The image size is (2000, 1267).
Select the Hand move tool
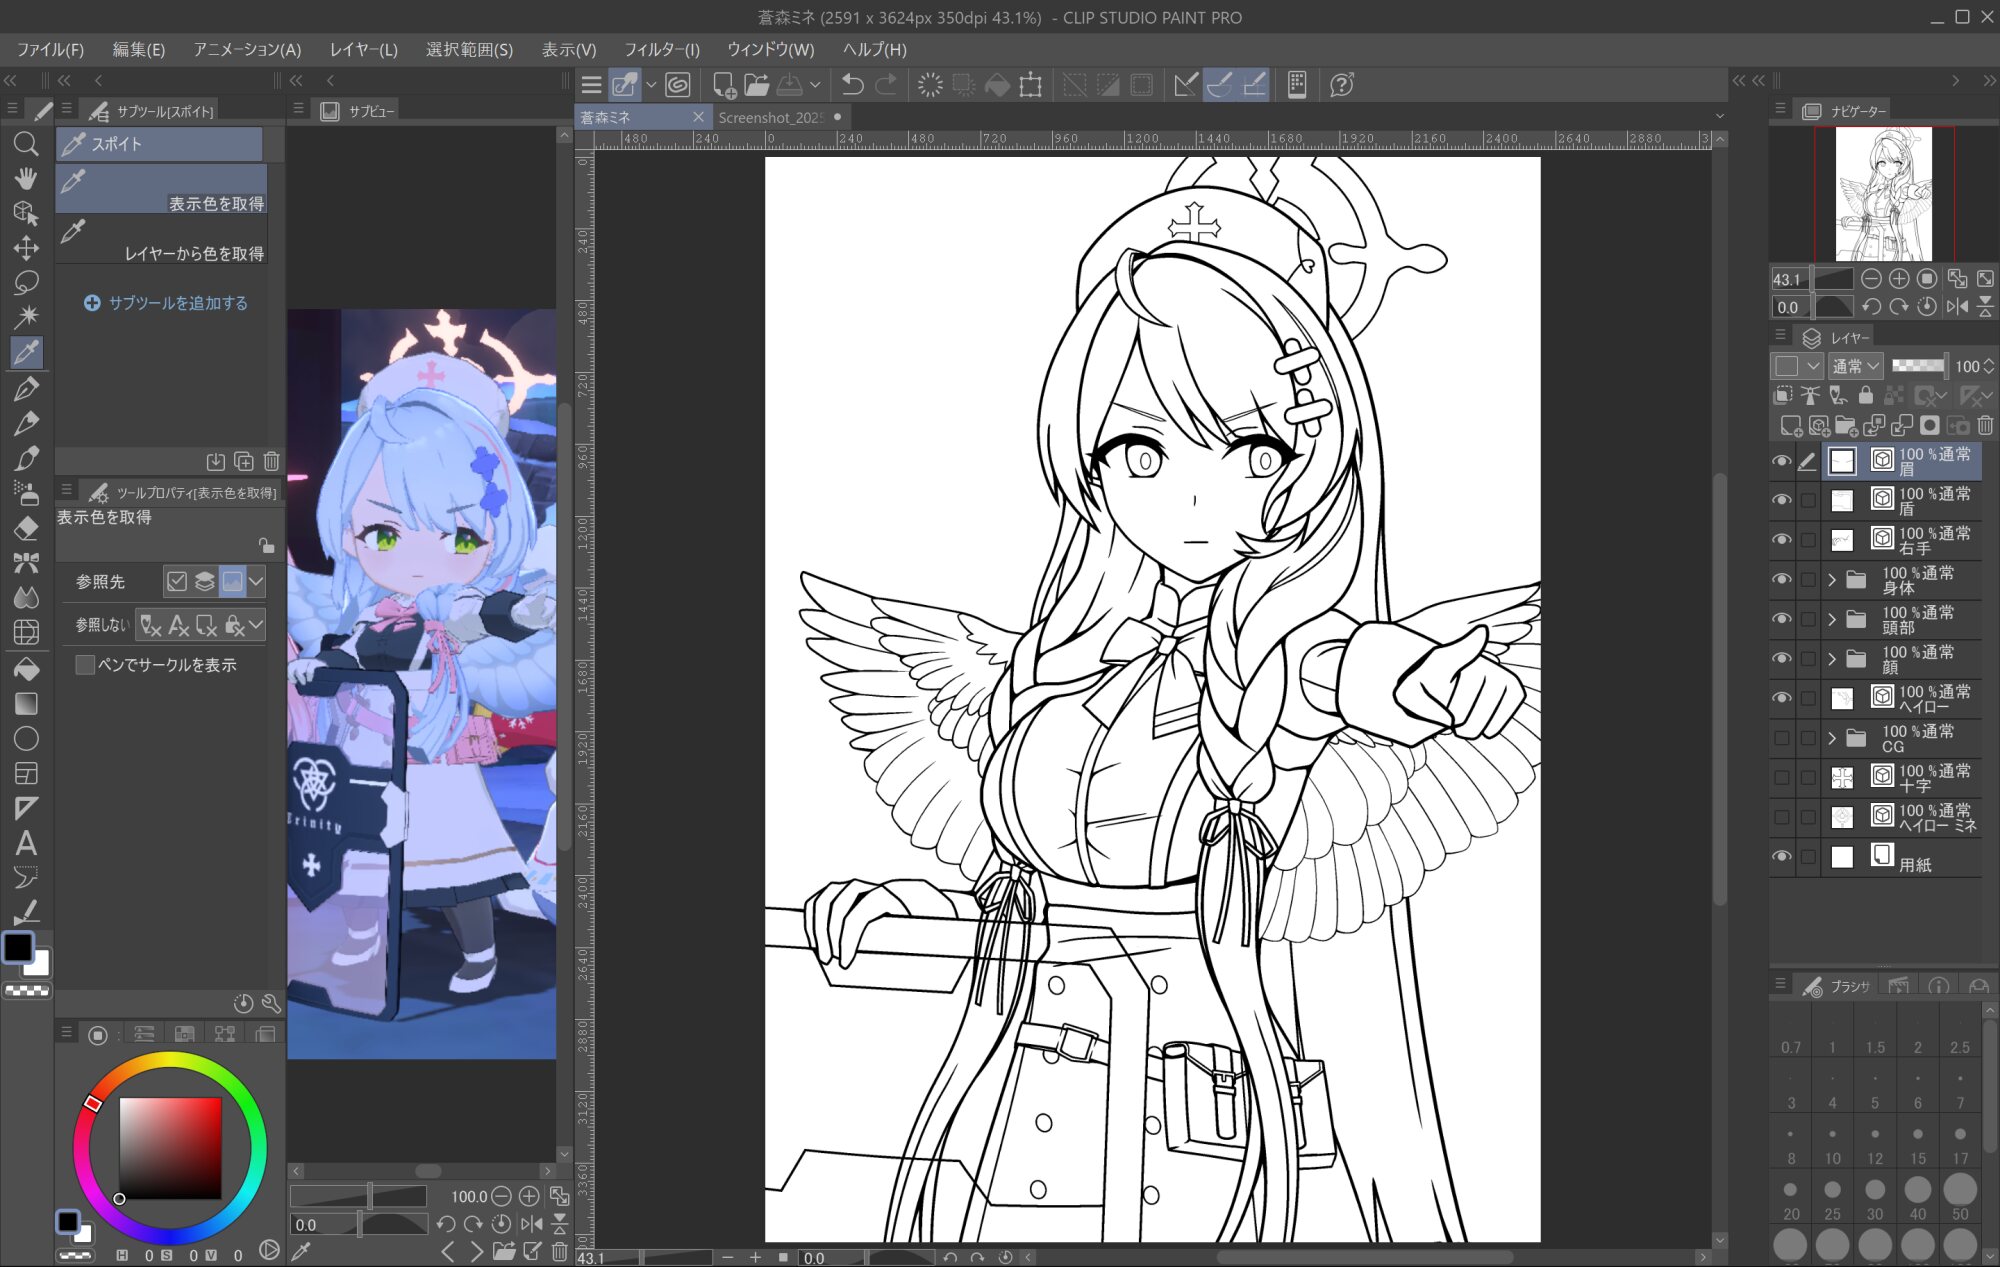(26, 179)
